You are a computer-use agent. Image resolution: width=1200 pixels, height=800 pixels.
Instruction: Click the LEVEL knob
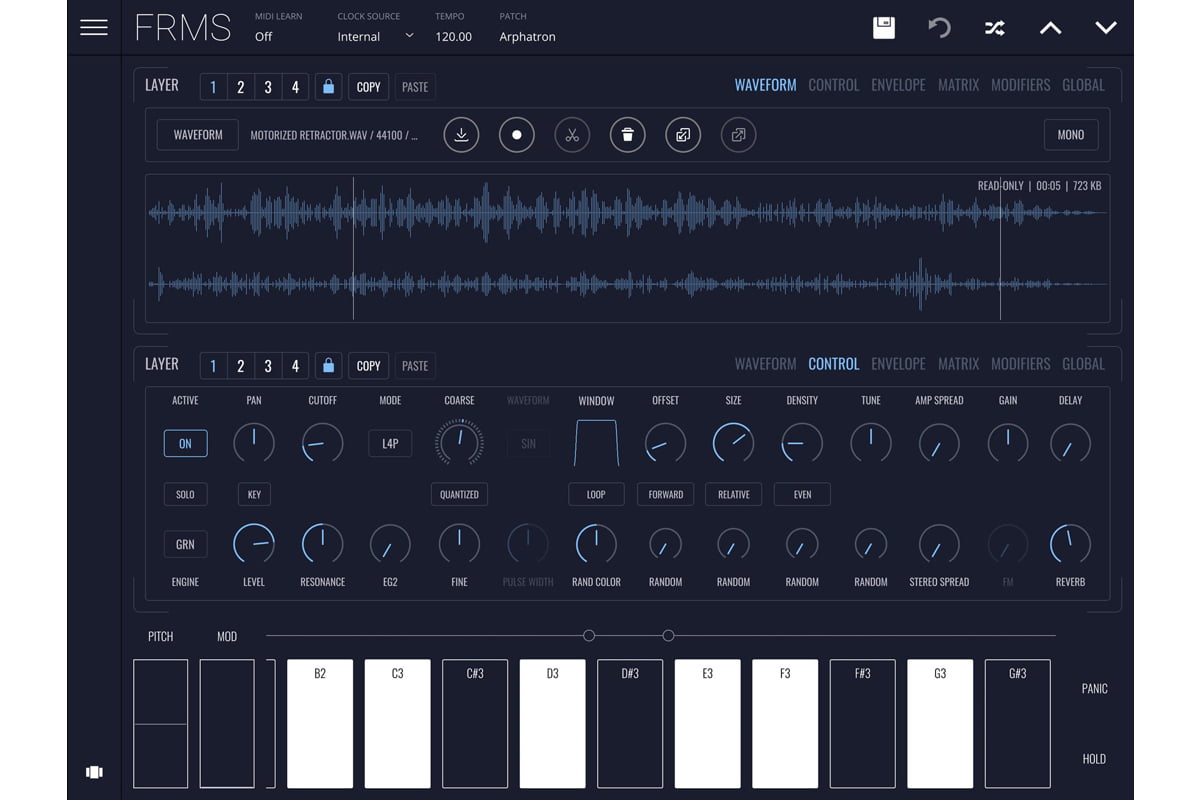point(254,544)
